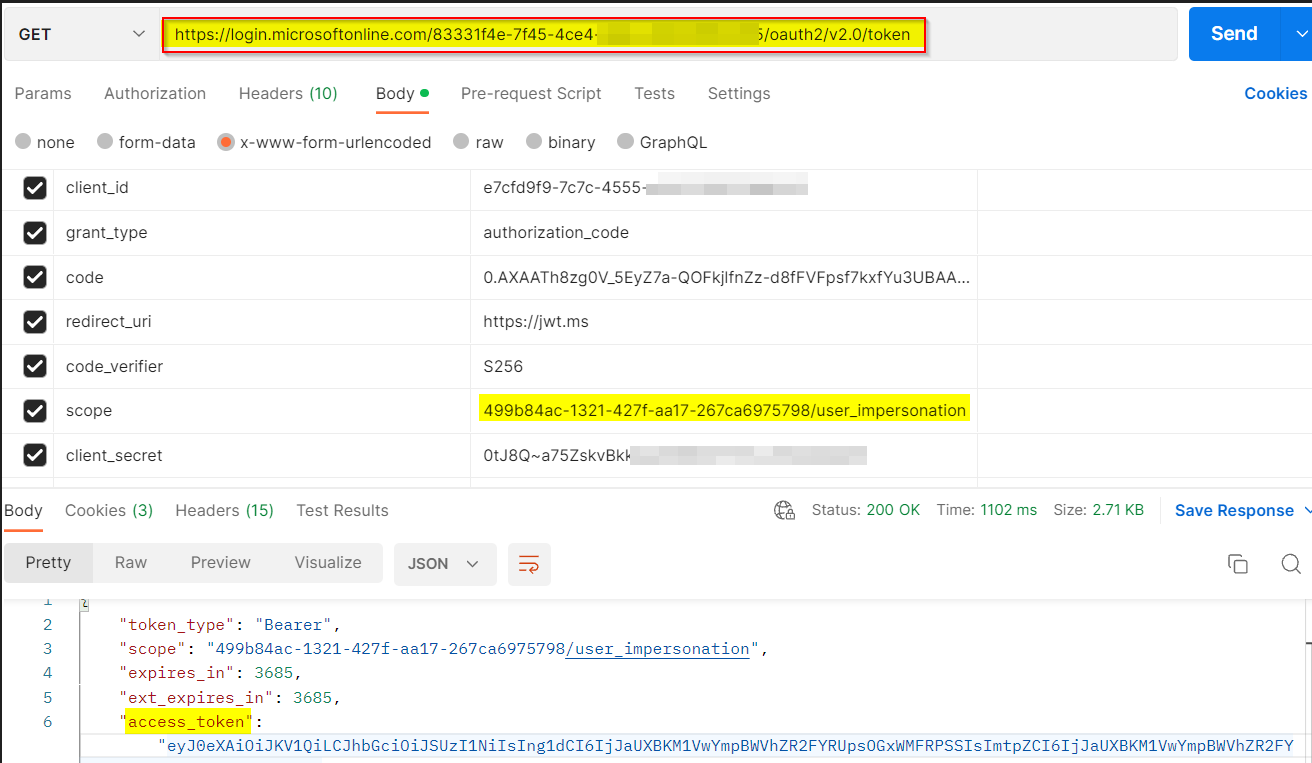This screenshot has width=1312, height=763.
Task: Select the request Body tab
Action: [402, 94]
